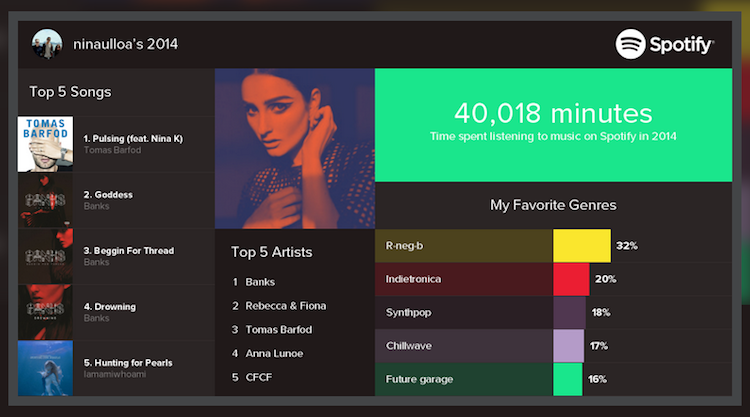Click the artist name "Iamamiwhoami"

point(115,374)
